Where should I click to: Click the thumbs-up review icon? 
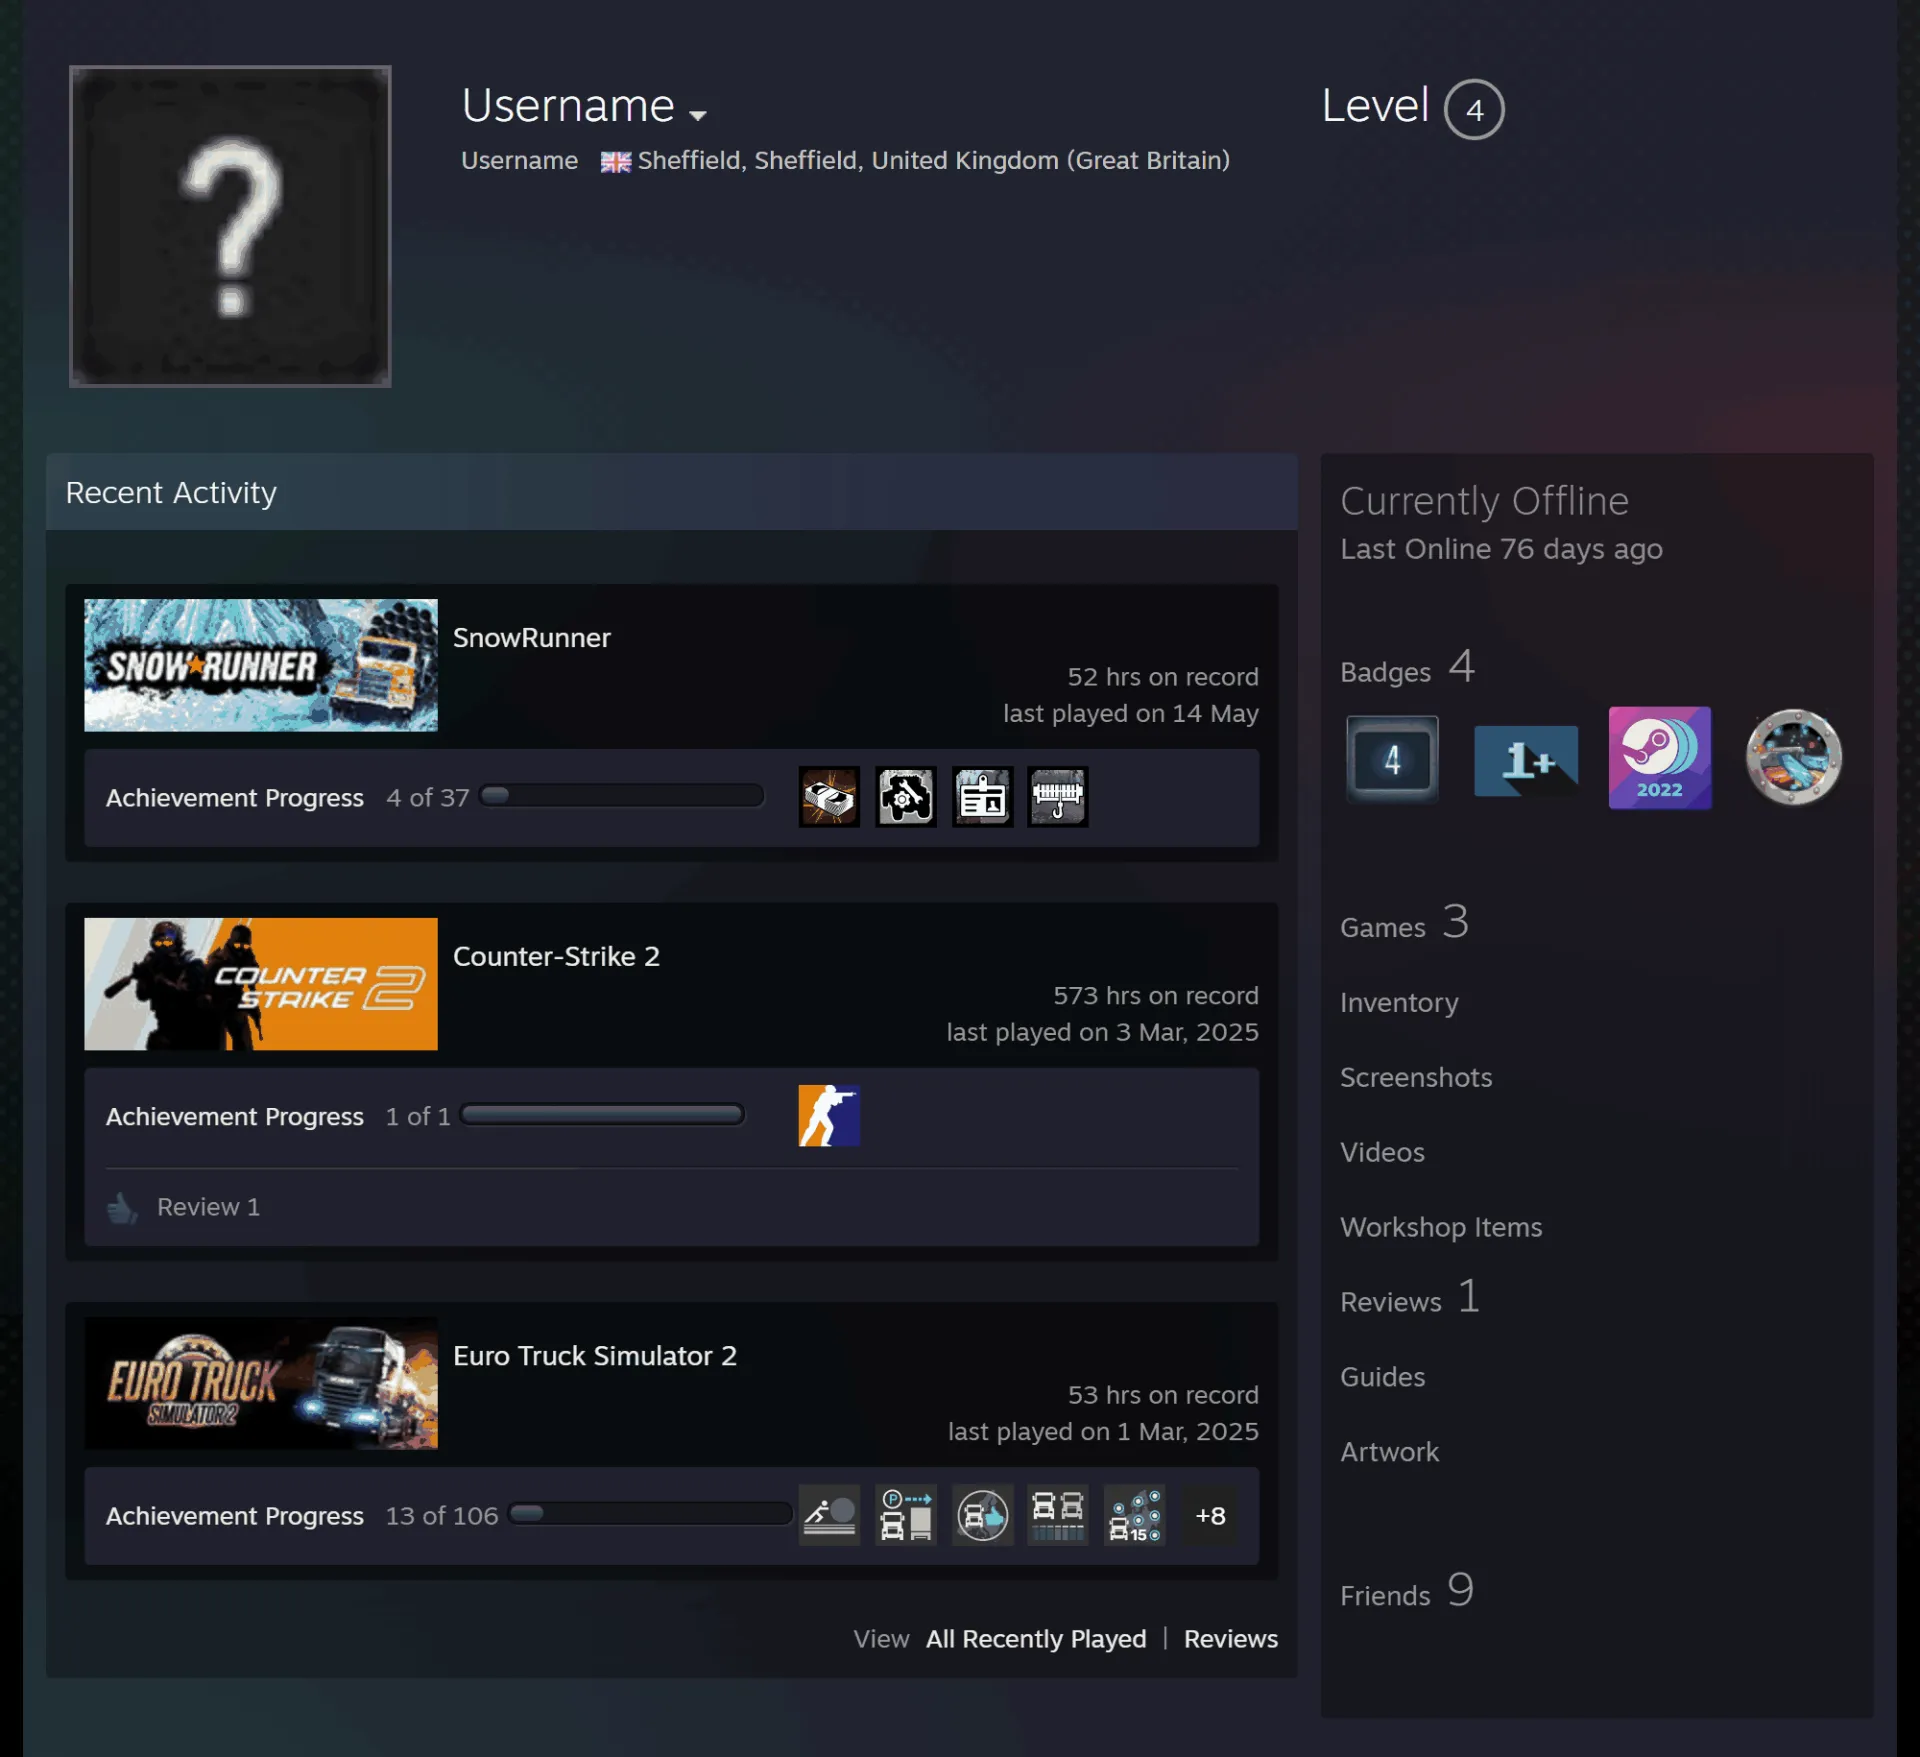pyautogui.click(x=122, y=1208)
